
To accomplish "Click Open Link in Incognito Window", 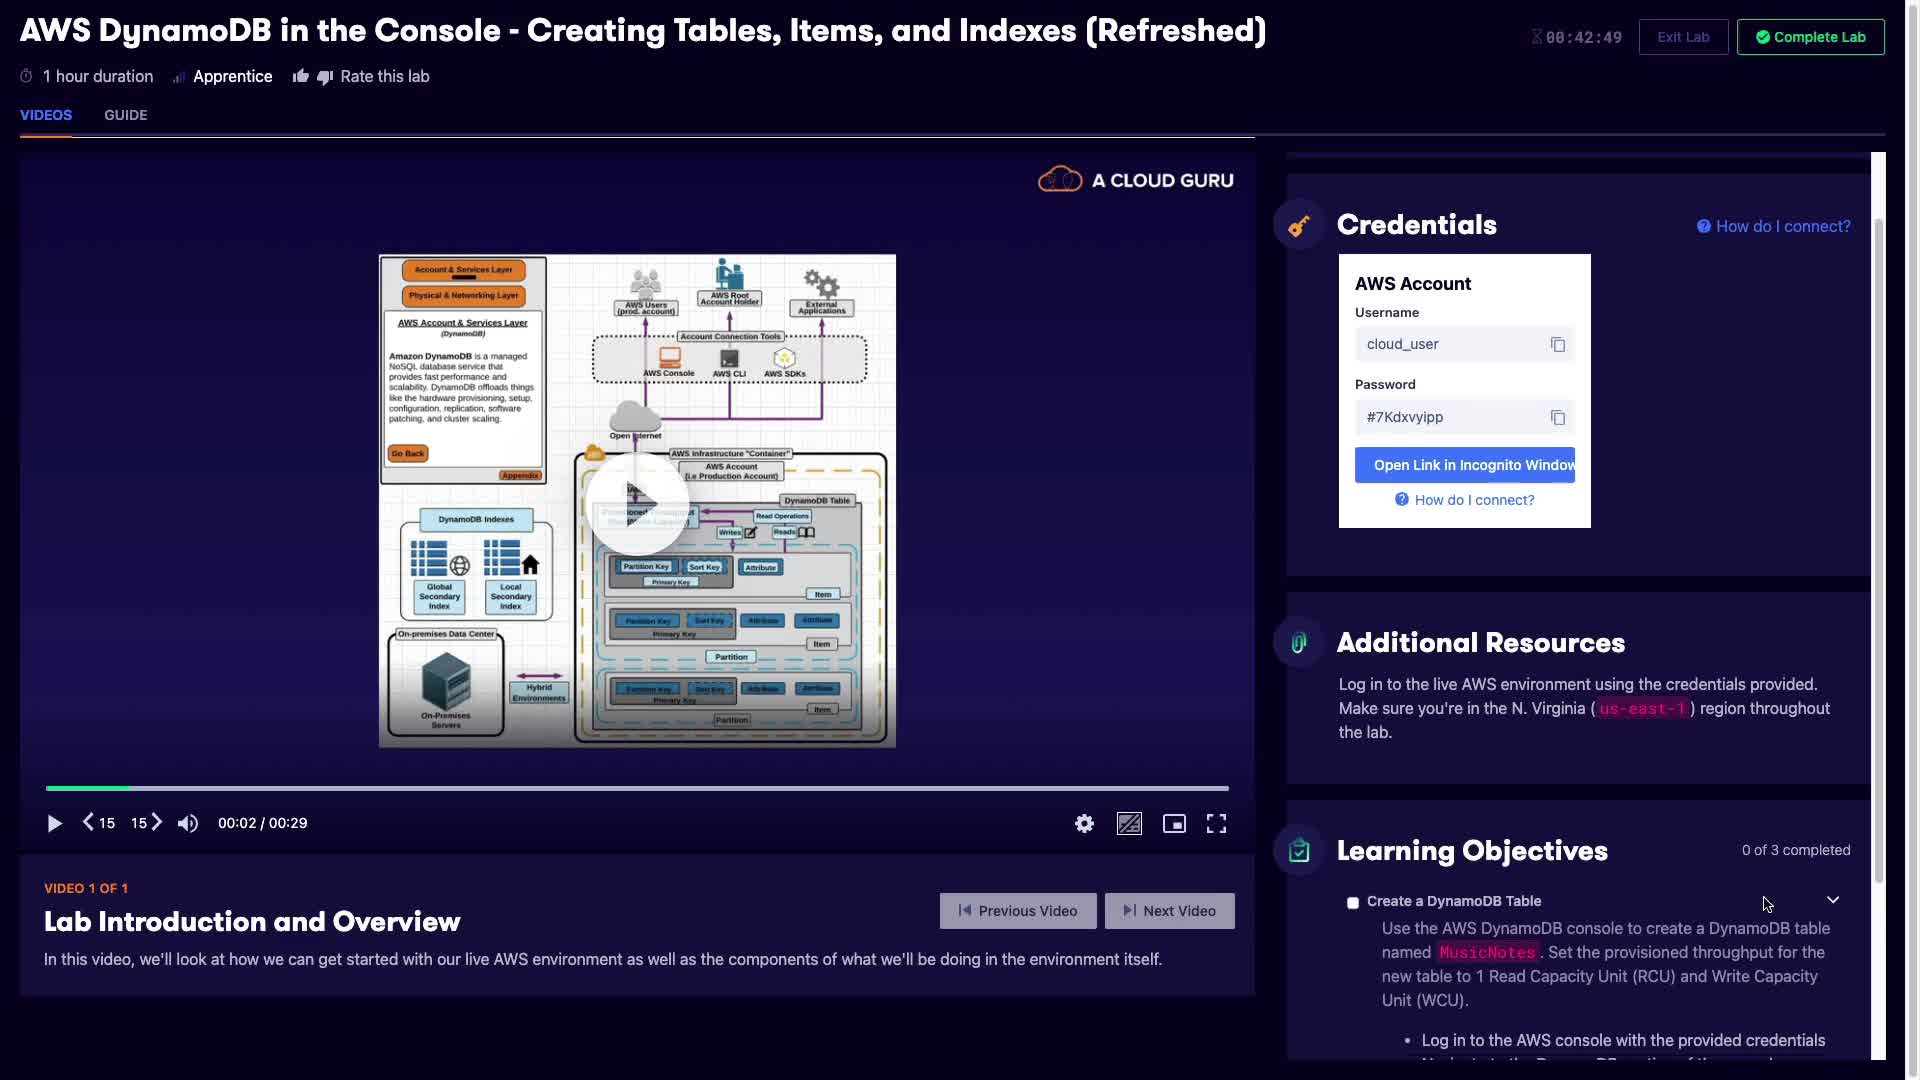I will (x=1464, y=465).
